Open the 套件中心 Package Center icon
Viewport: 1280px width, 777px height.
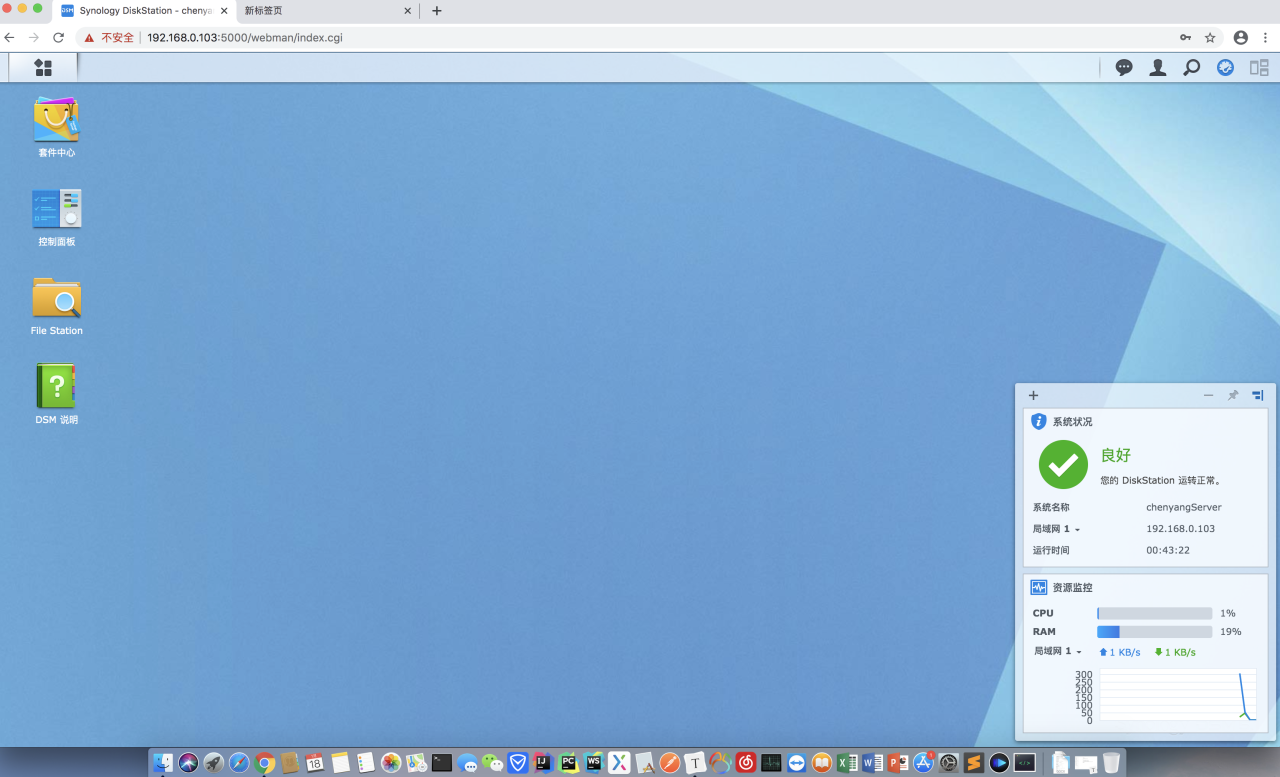(56, 120)
